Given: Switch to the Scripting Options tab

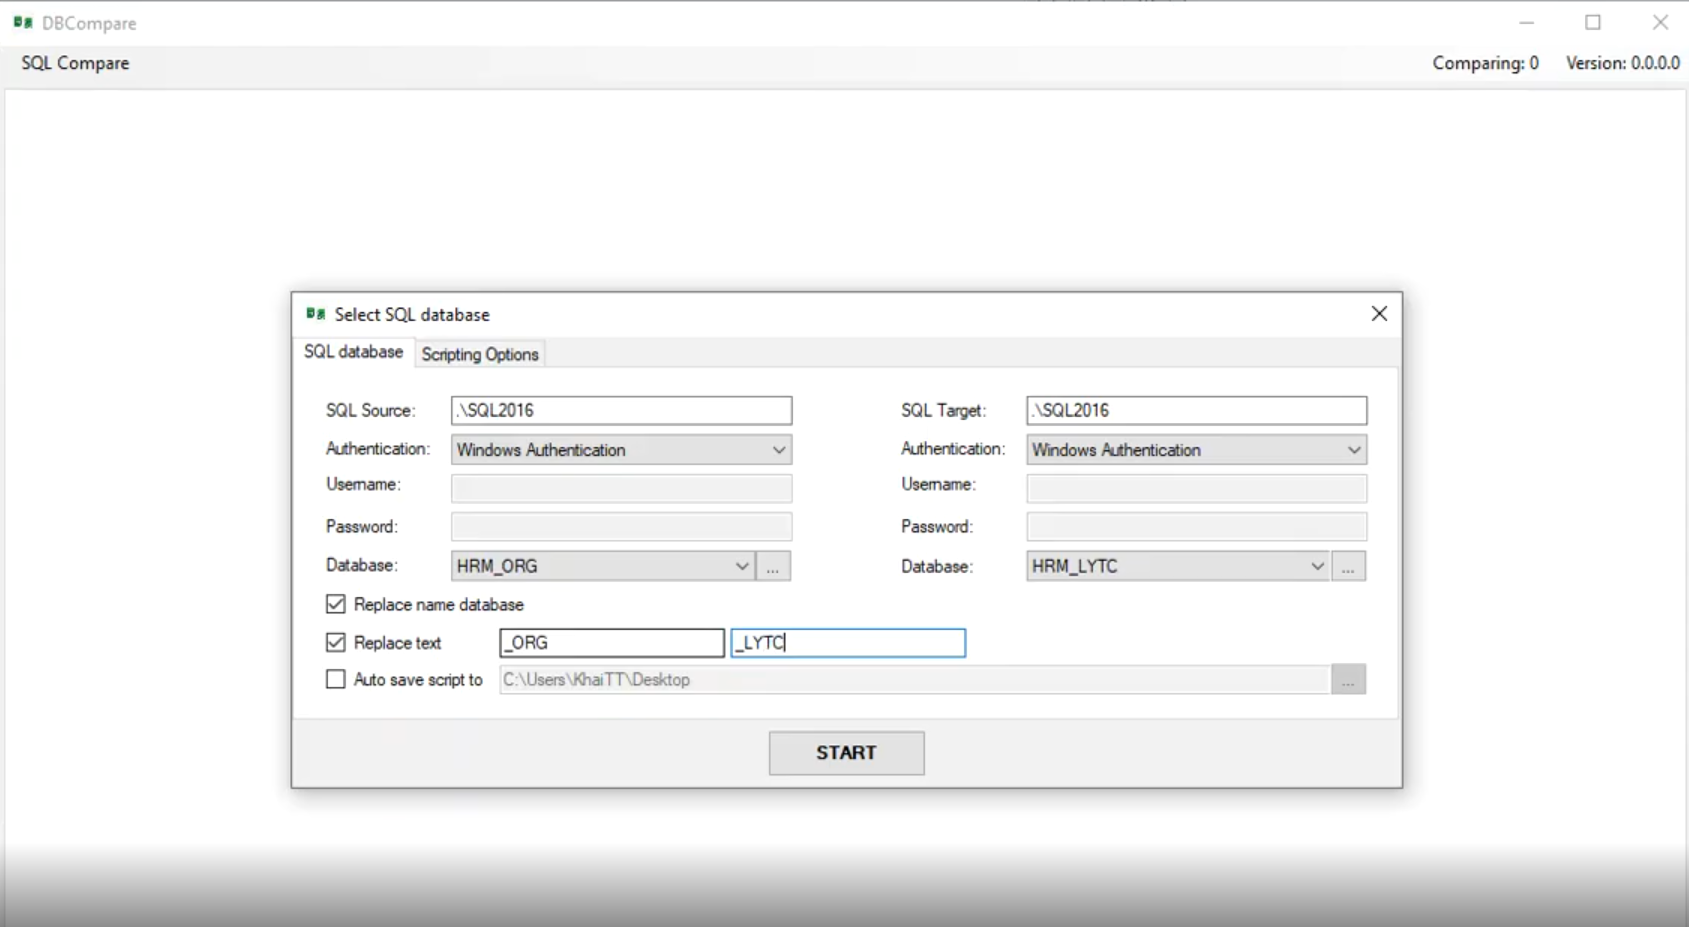Looking at the screenshot, I should pos(480,354).
